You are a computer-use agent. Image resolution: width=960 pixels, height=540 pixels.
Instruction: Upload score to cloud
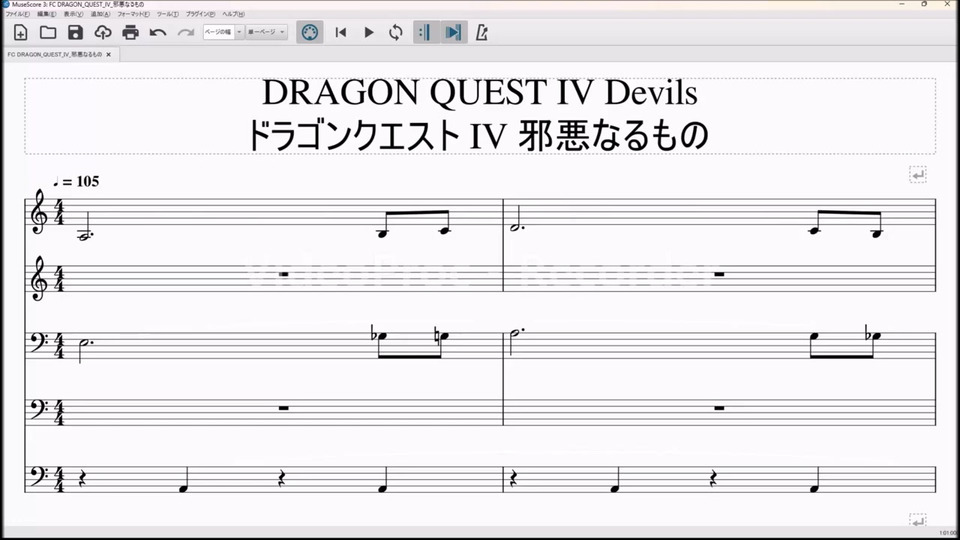pyautogui.click(x=103, y=32)
